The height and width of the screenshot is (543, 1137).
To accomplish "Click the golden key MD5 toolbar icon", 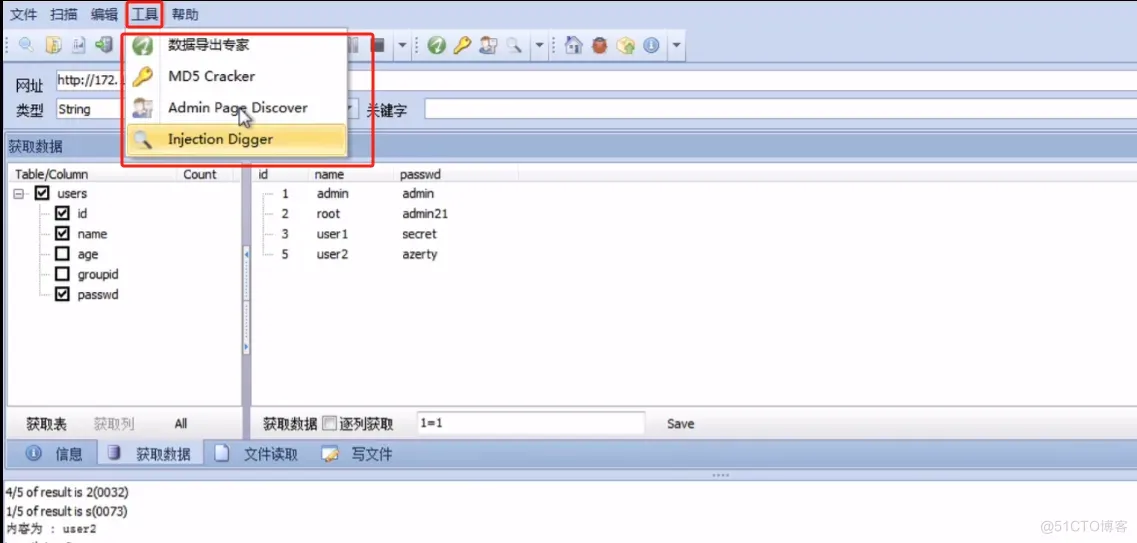I will click(462, 46).
